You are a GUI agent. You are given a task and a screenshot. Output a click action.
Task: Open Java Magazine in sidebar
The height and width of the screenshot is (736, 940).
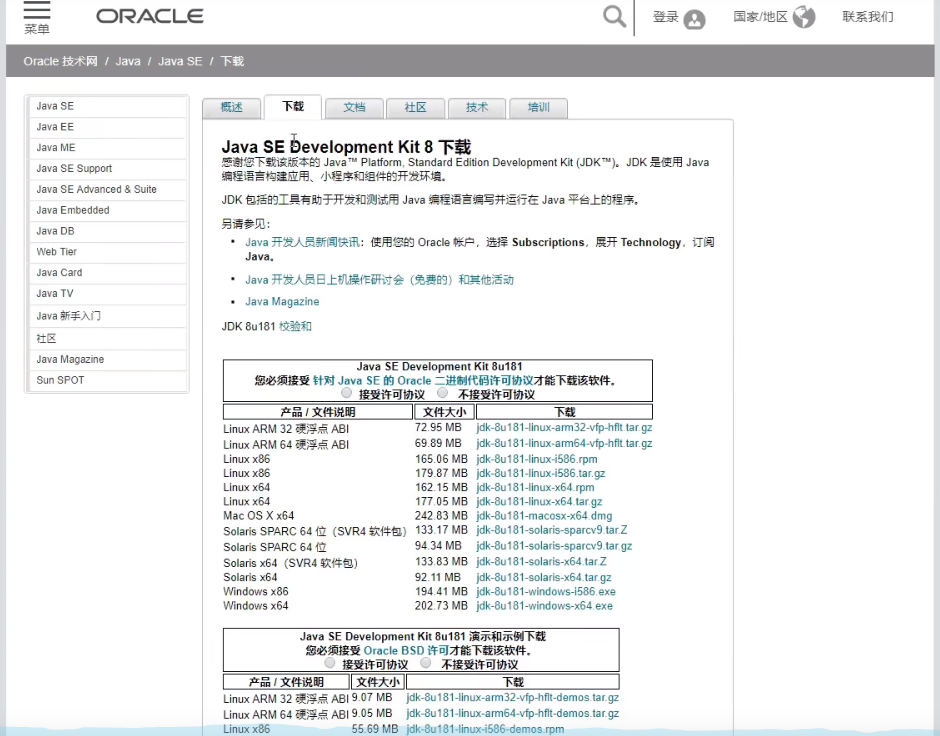click(x=108, y=360)
